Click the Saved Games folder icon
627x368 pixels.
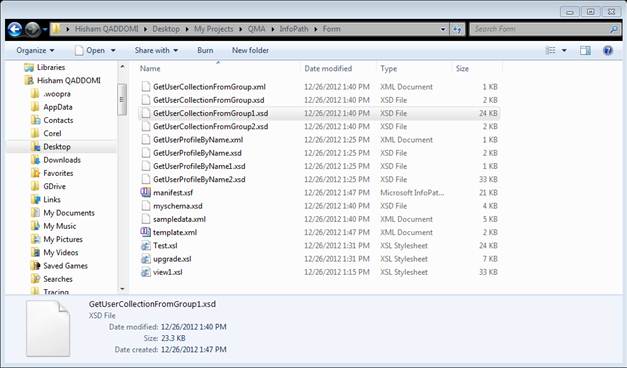(x=36, y=265)
